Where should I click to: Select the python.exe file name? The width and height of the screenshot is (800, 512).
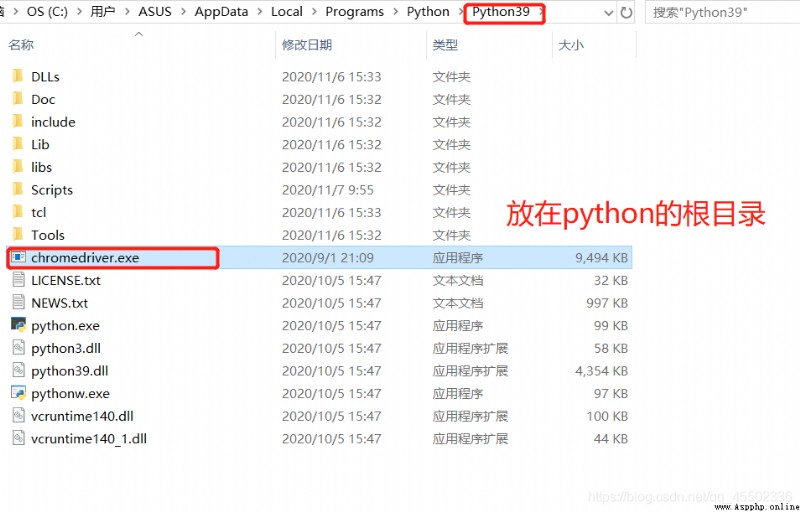point(65,325)
